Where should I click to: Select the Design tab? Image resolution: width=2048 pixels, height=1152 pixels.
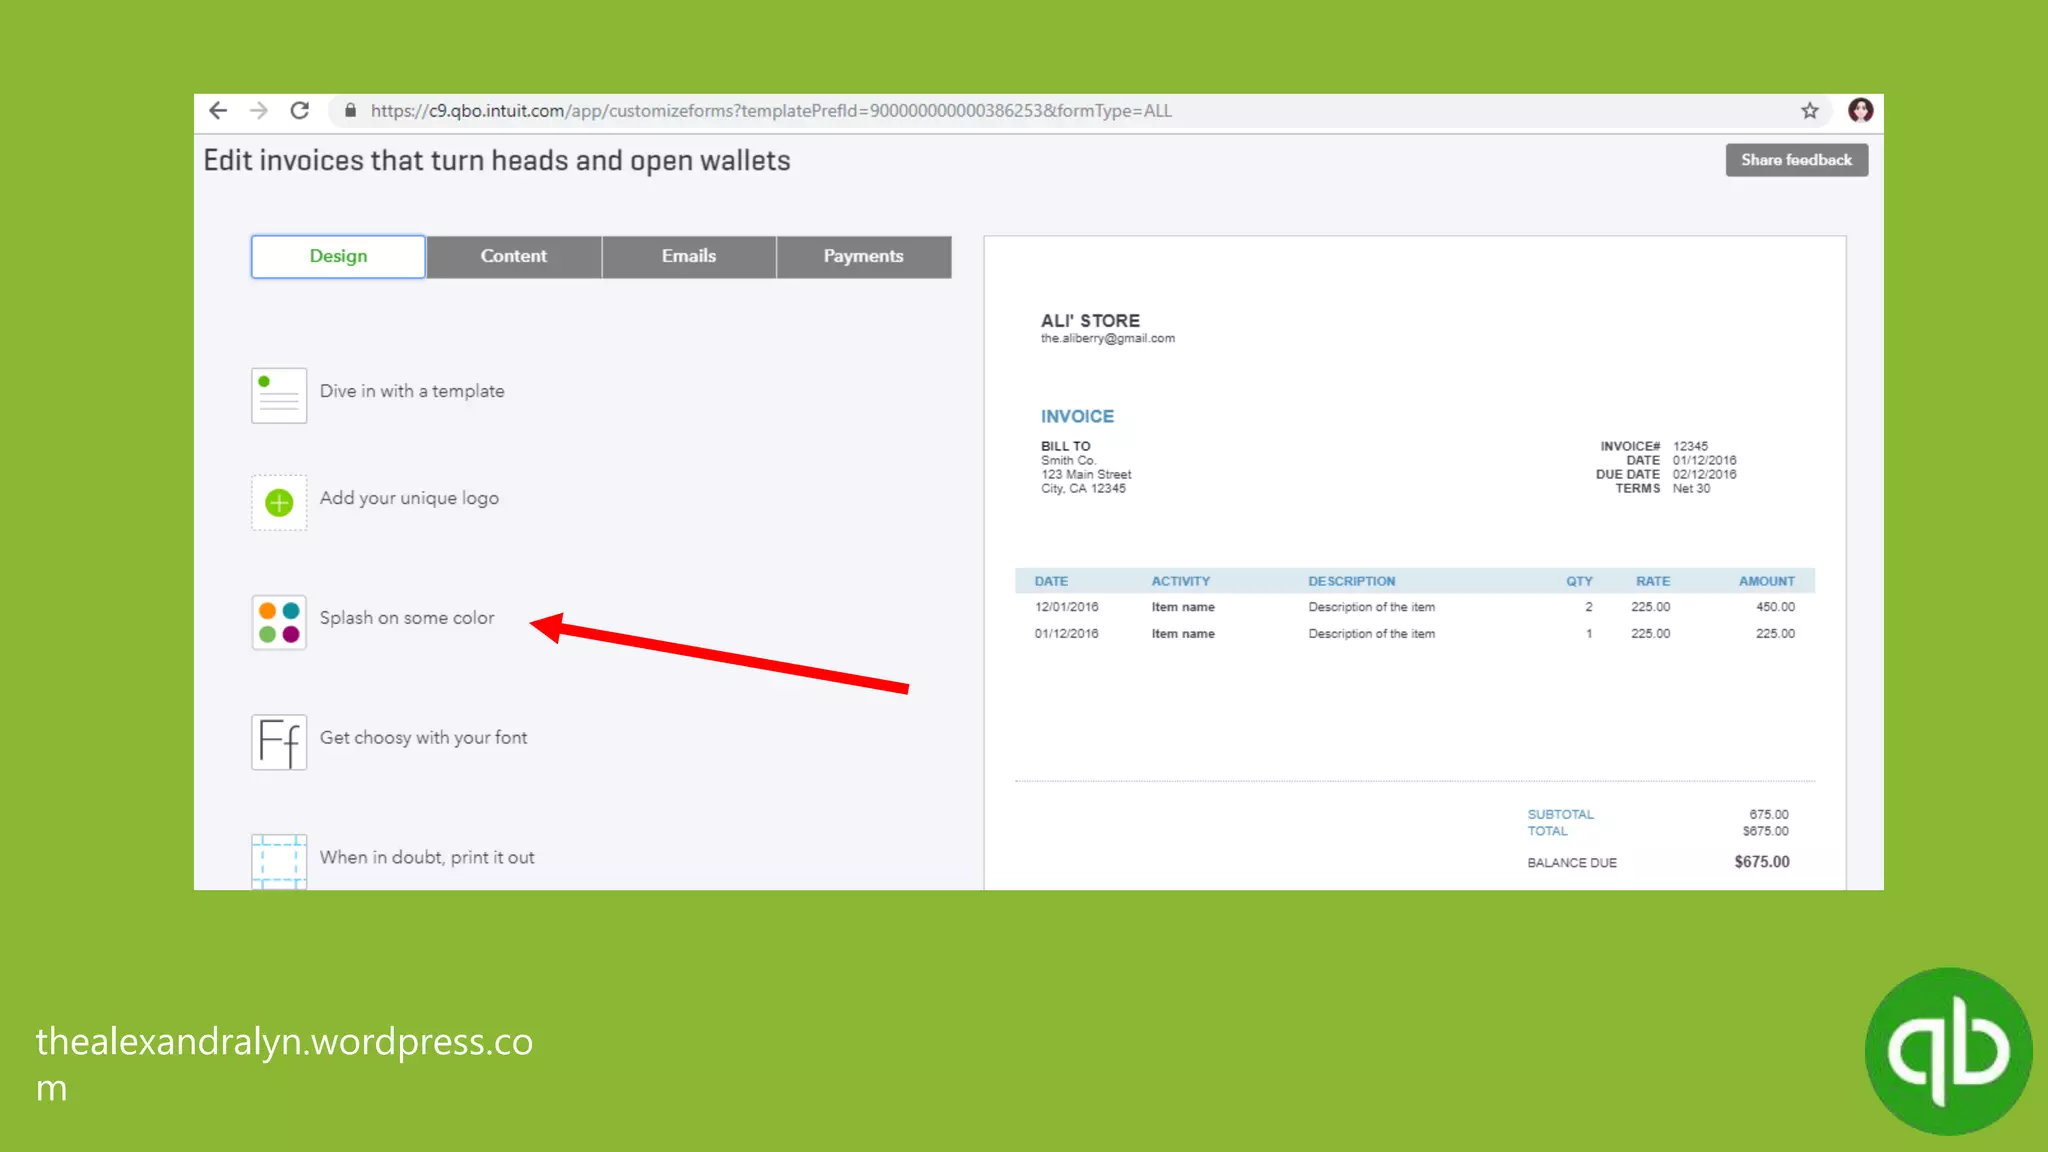point(338,256)
